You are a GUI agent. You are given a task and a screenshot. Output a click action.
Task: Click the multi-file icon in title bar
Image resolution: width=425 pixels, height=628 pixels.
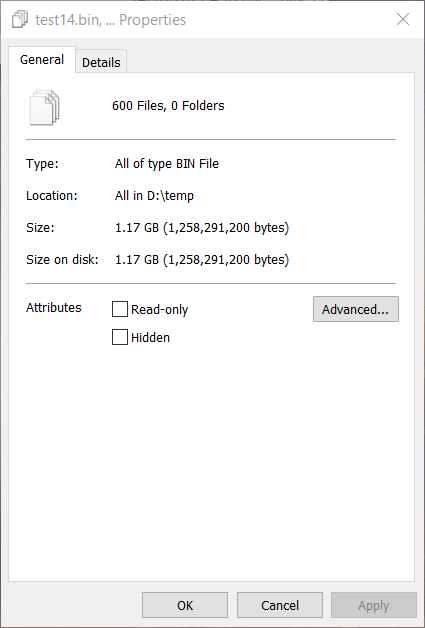[20, 20]
